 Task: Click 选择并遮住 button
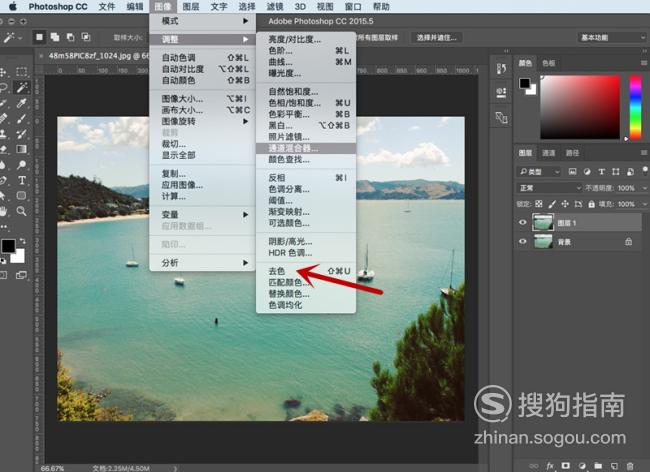click(x=437, y=37)
